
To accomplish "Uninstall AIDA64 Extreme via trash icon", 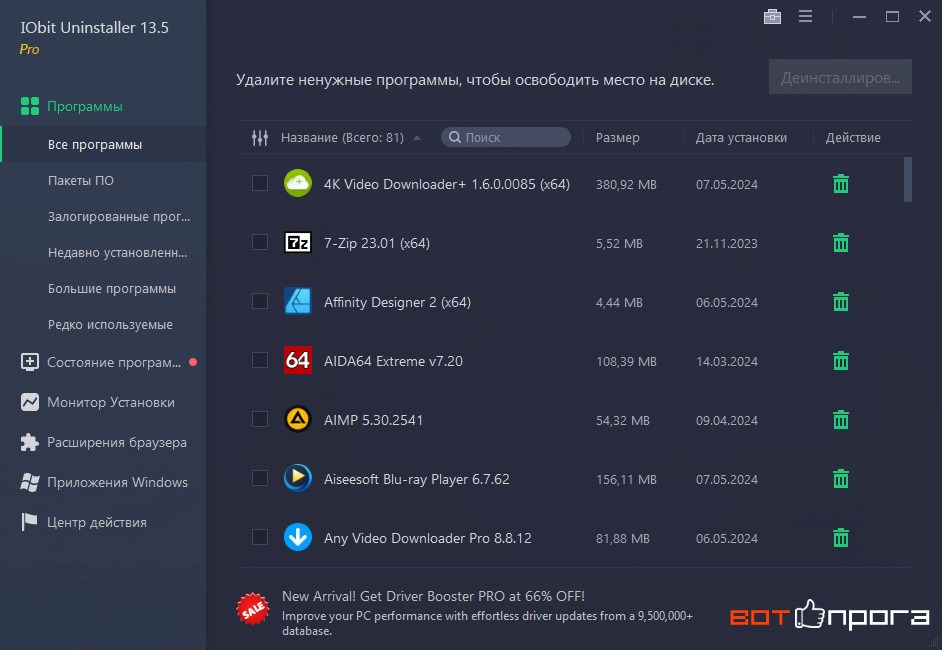I will click(840, 360).
